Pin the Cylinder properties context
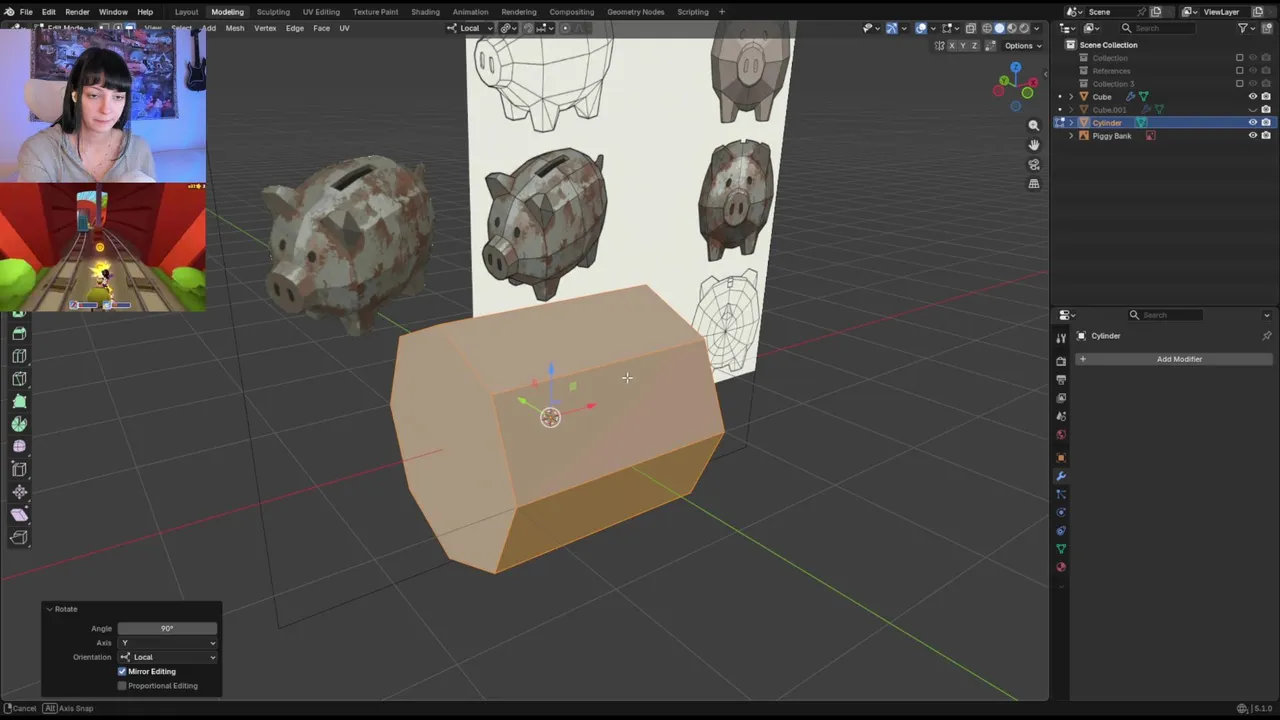This screenshot has width=1280, height=720. pyautogui.click(x=1266, y=336)
